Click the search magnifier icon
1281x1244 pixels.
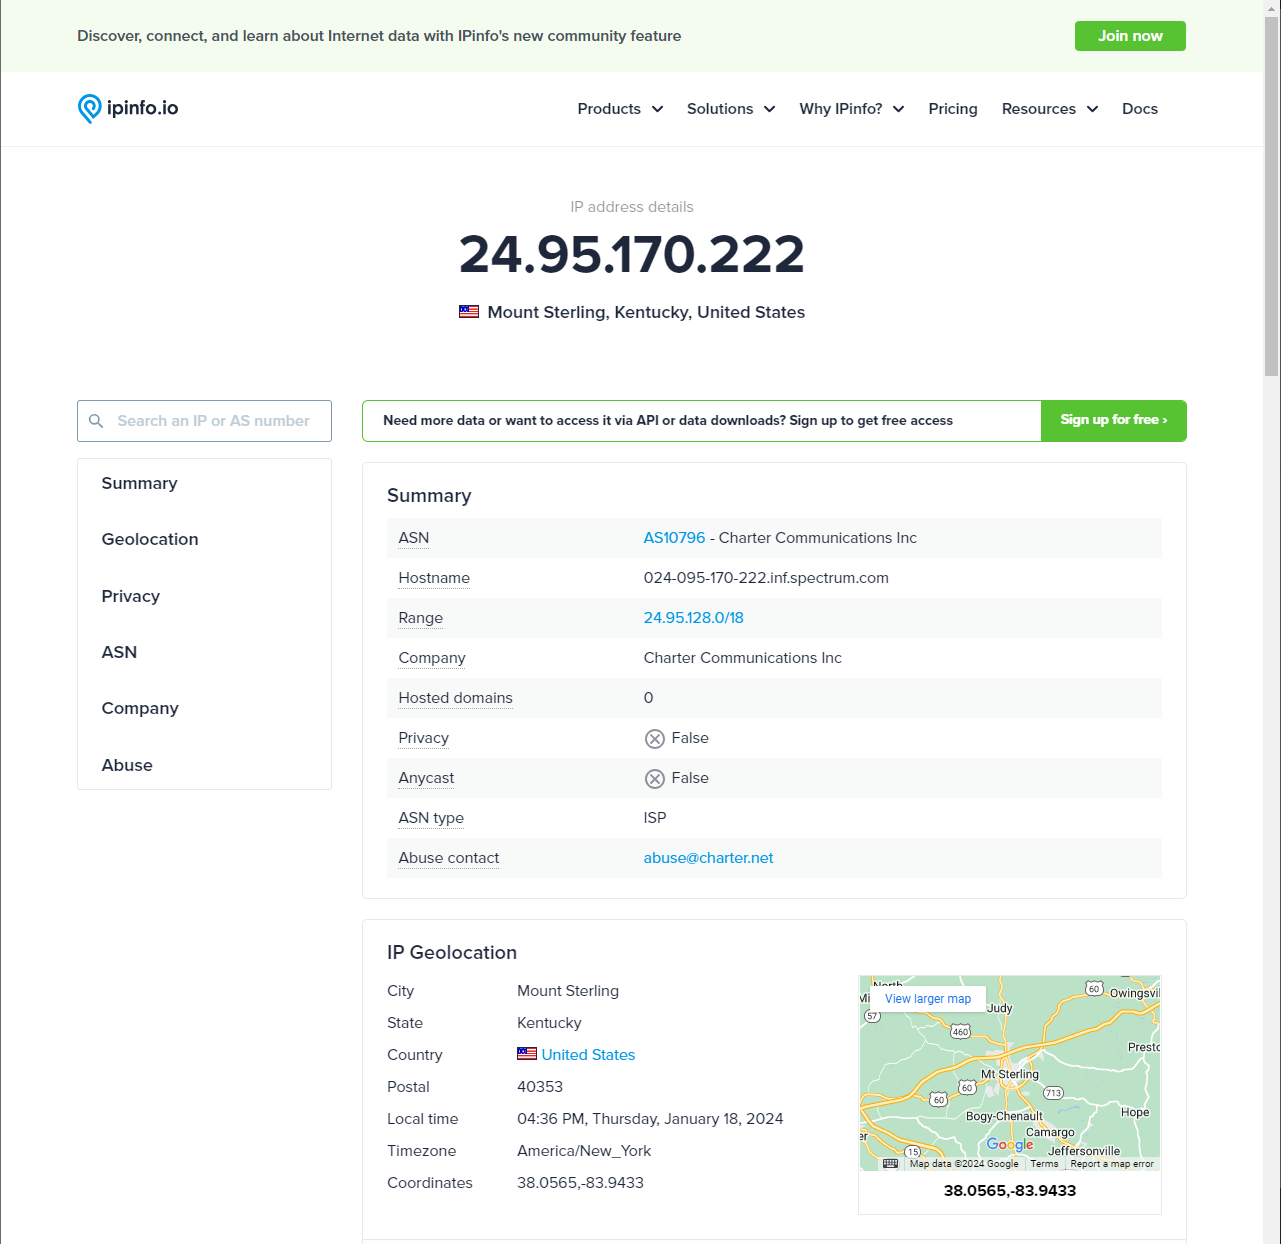pos(96,421)
